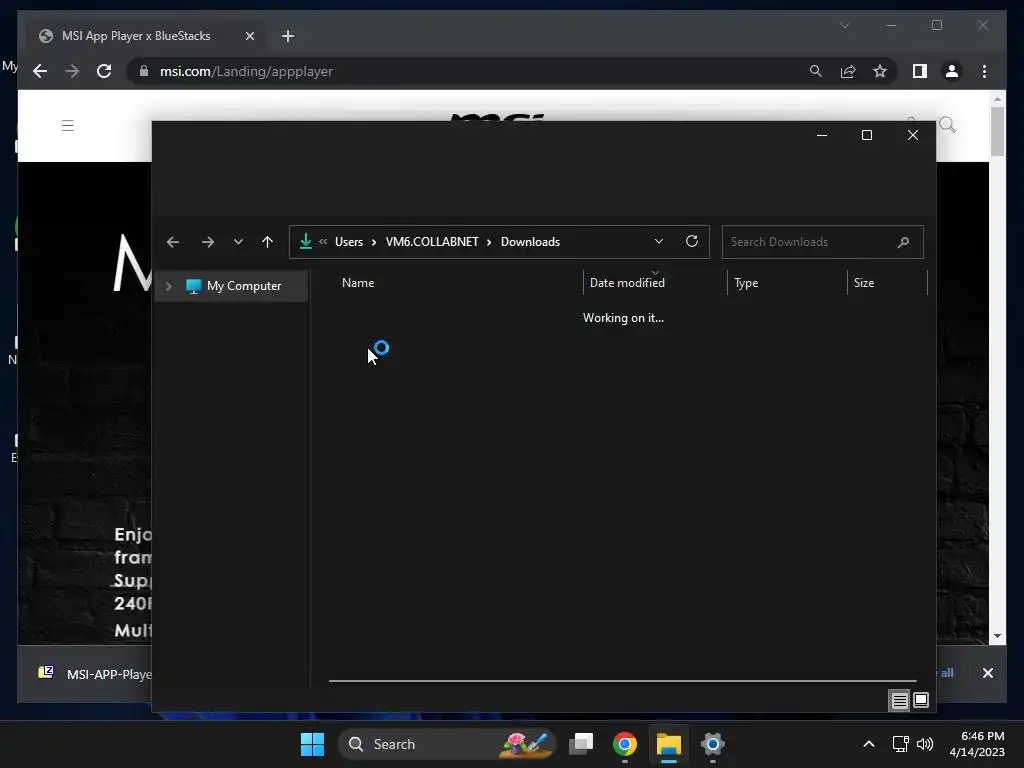Sort by Size column header
This screenshot has width=1024, height=768.
(864, 283)
